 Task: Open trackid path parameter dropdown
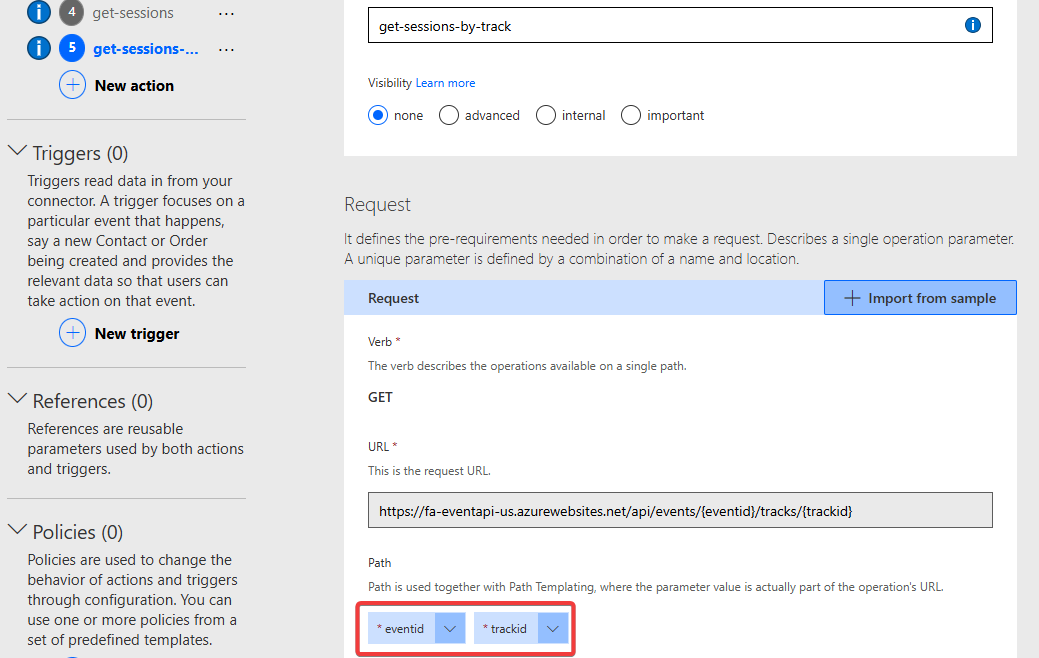click(x=553, y=628)
